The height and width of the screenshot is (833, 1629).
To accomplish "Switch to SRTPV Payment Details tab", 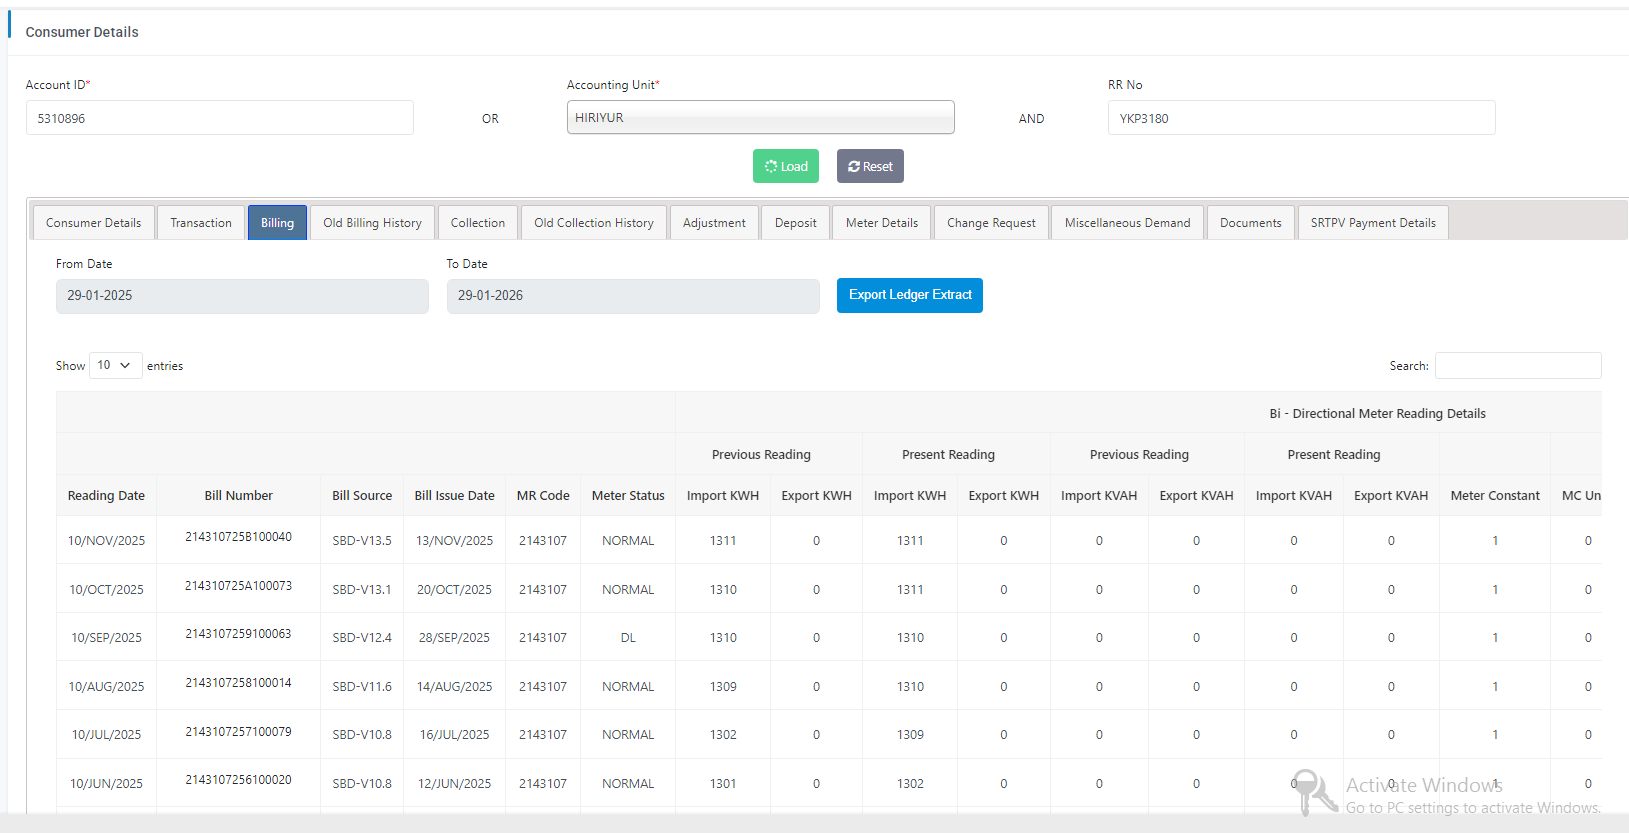I will click(1372, 223).
